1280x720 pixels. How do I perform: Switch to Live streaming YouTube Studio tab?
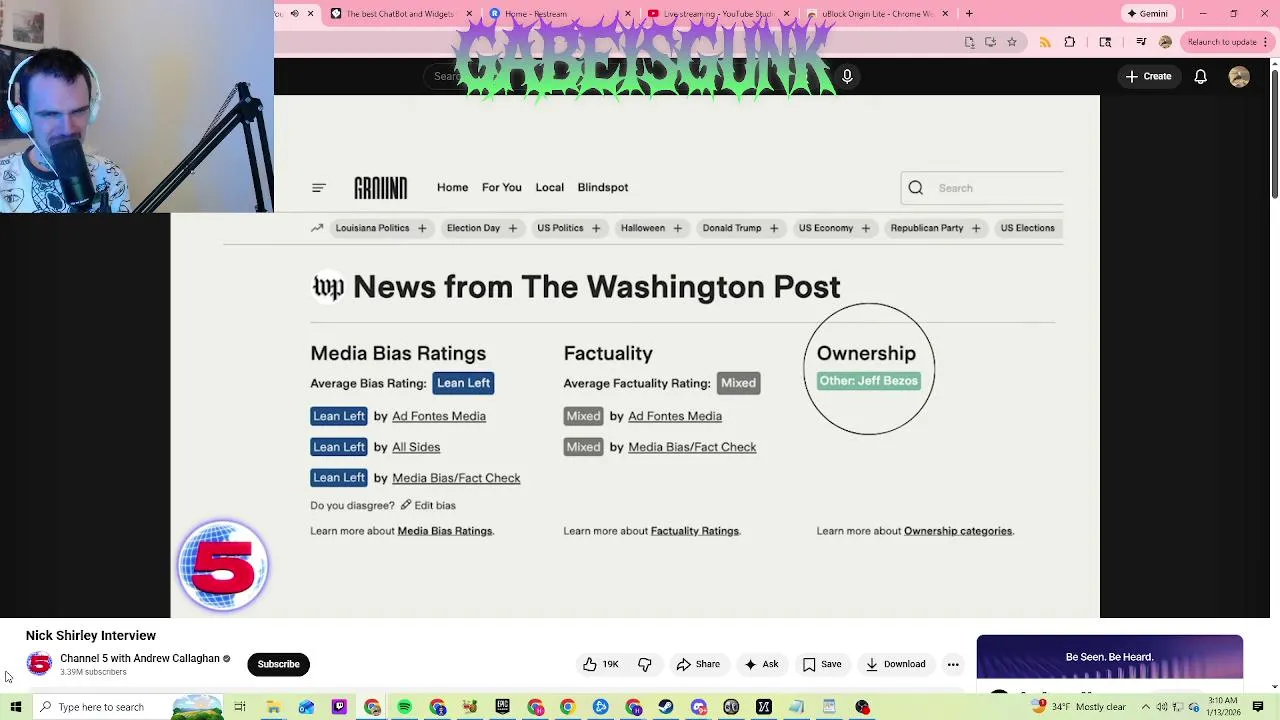coord(718,13)
